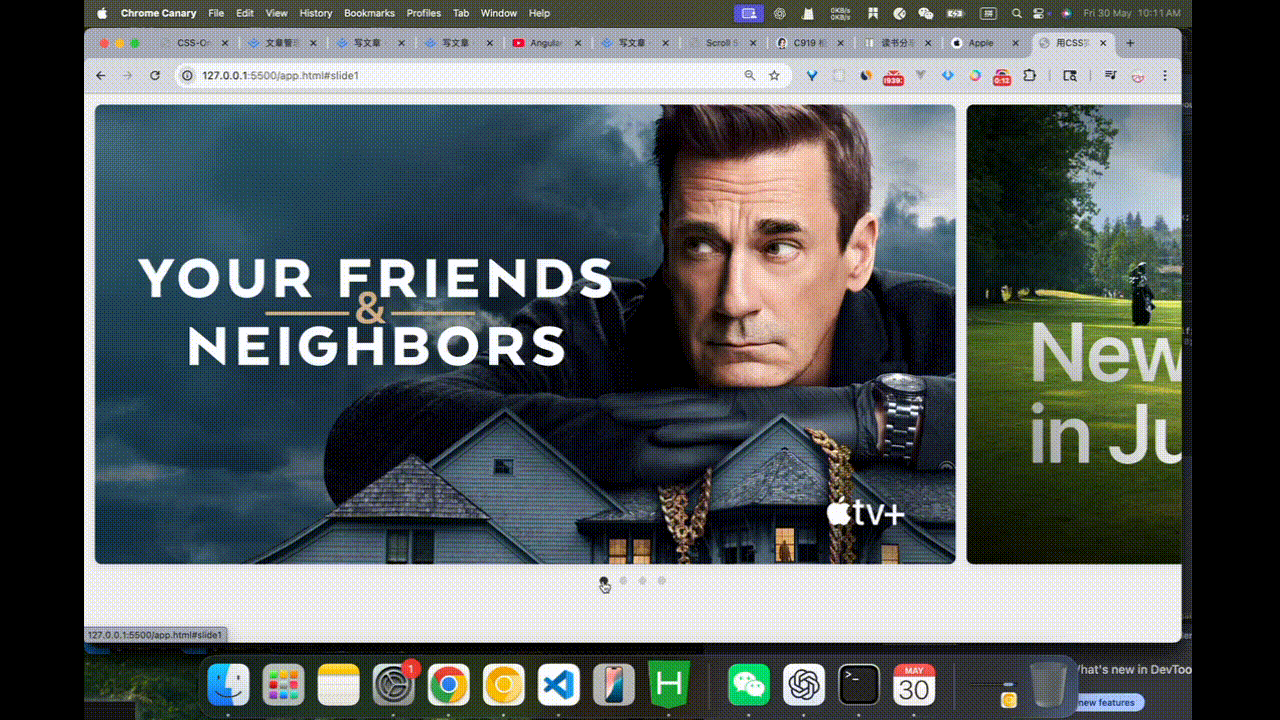Open the Chrome media controls icon

click(x=1110, y=75)
